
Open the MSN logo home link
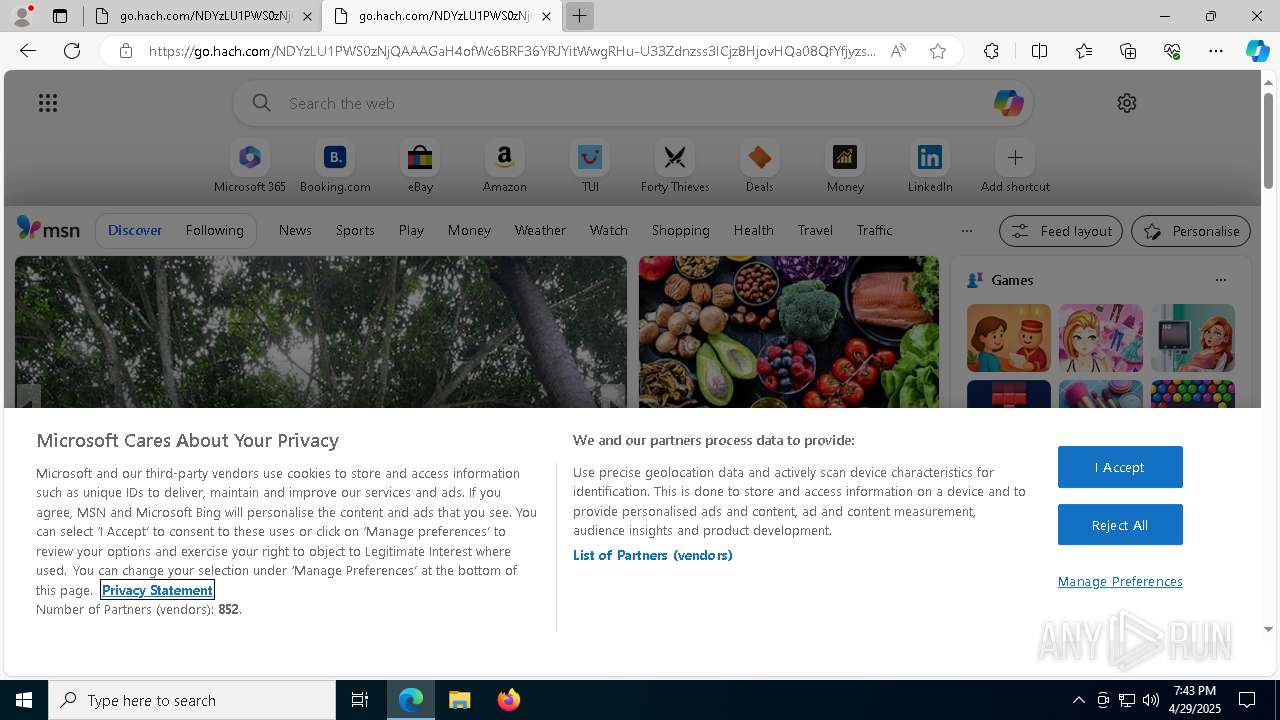48,230
